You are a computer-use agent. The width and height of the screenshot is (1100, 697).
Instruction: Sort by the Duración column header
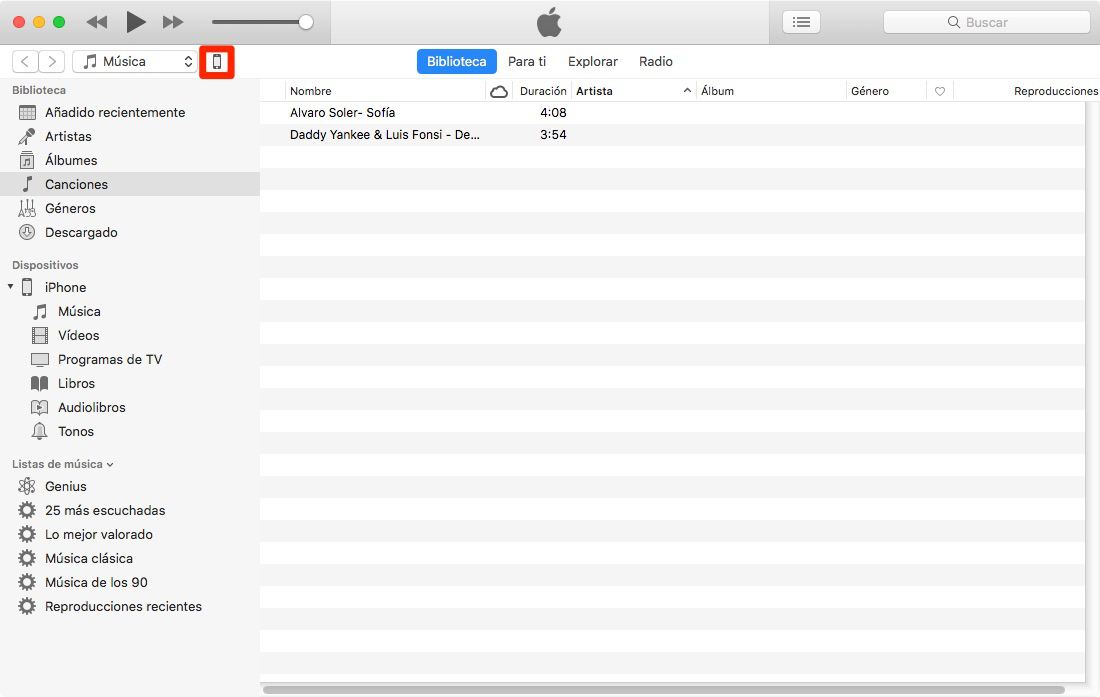pos(542,91)
